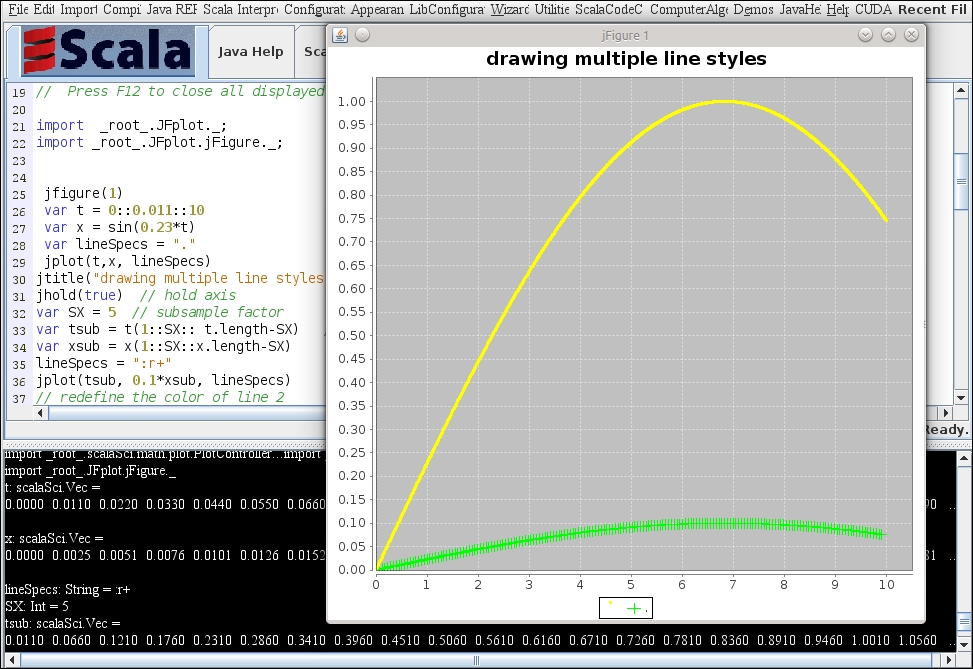Place cursor on code line jhold(true)
The width and height of the screenshot is (973, 669).
point(78,295)
